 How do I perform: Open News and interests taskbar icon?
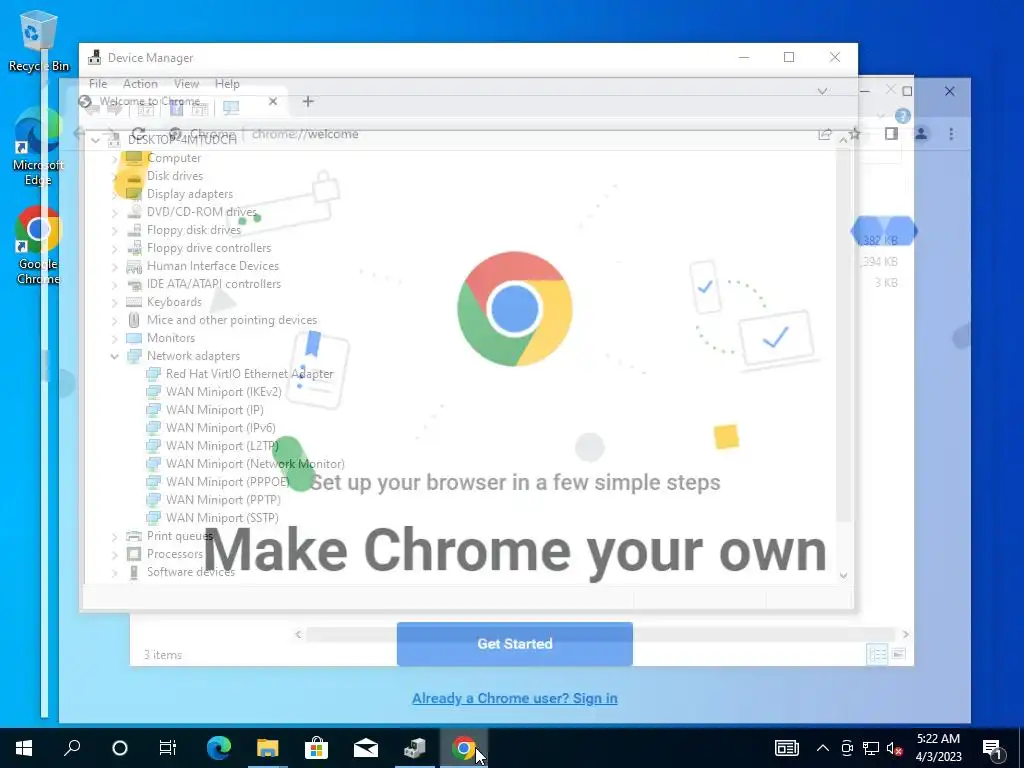[x=787, y=748]
